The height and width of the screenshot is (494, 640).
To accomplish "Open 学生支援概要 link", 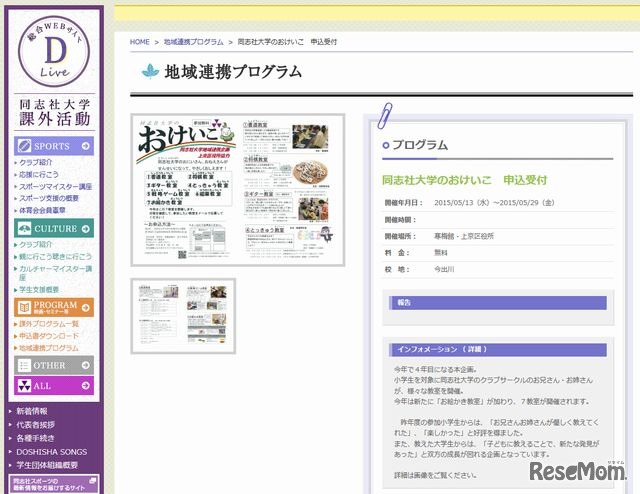I will click(39, 289).
